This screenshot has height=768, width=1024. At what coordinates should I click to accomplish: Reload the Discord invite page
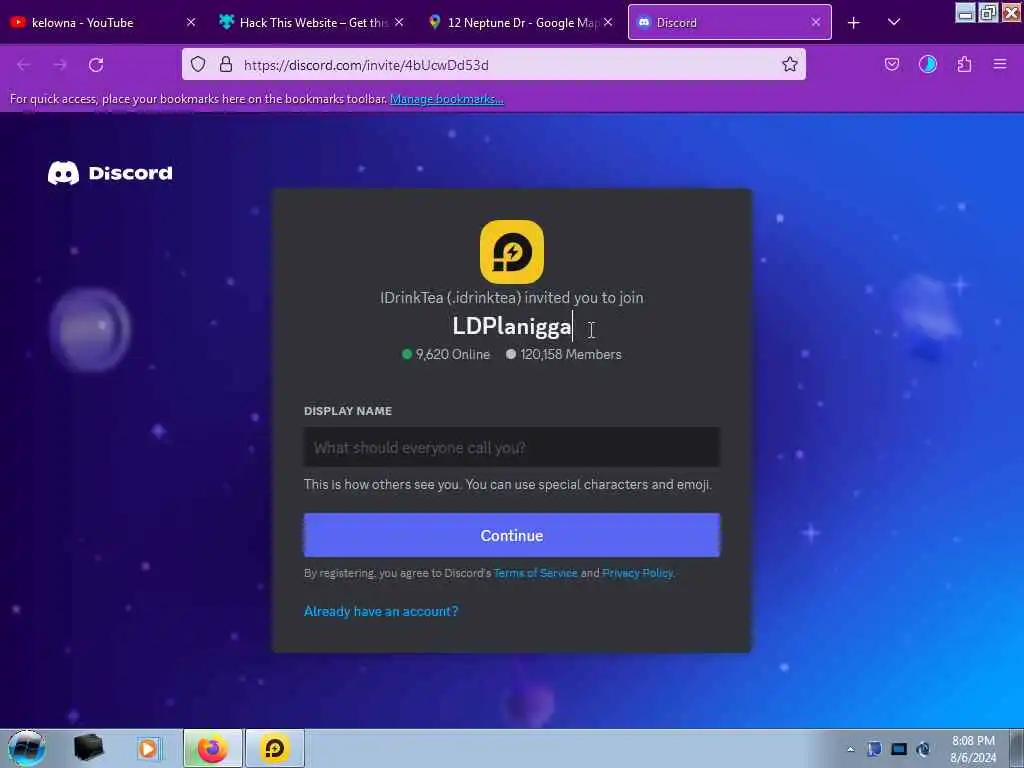96,65
